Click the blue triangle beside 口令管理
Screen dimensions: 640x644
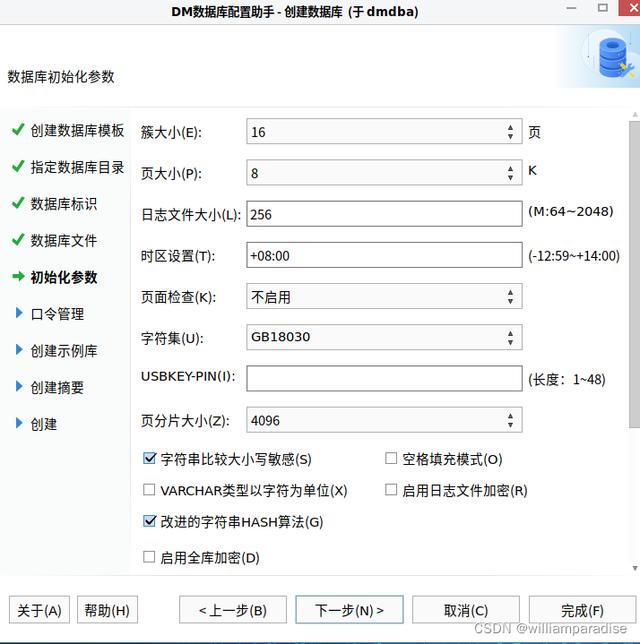tap(19, 313)
